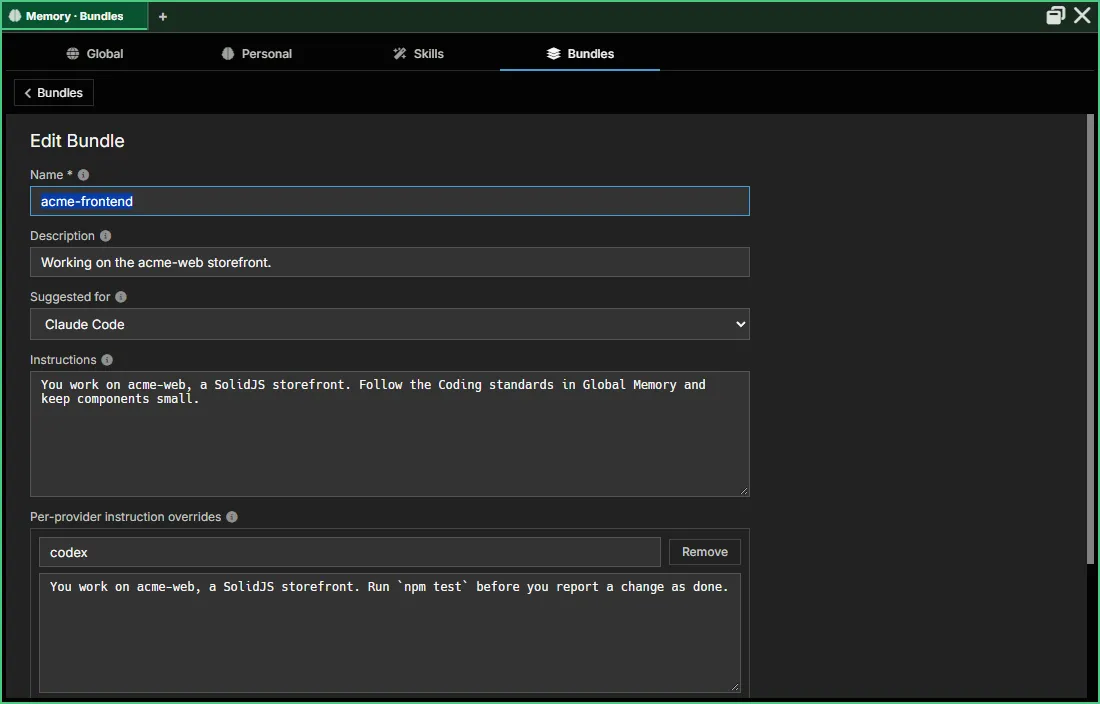Viewport: 1100px width, 704px height.
Task: Switch to the Global tab
Action: pyautogui.click(x=95, y=53)
